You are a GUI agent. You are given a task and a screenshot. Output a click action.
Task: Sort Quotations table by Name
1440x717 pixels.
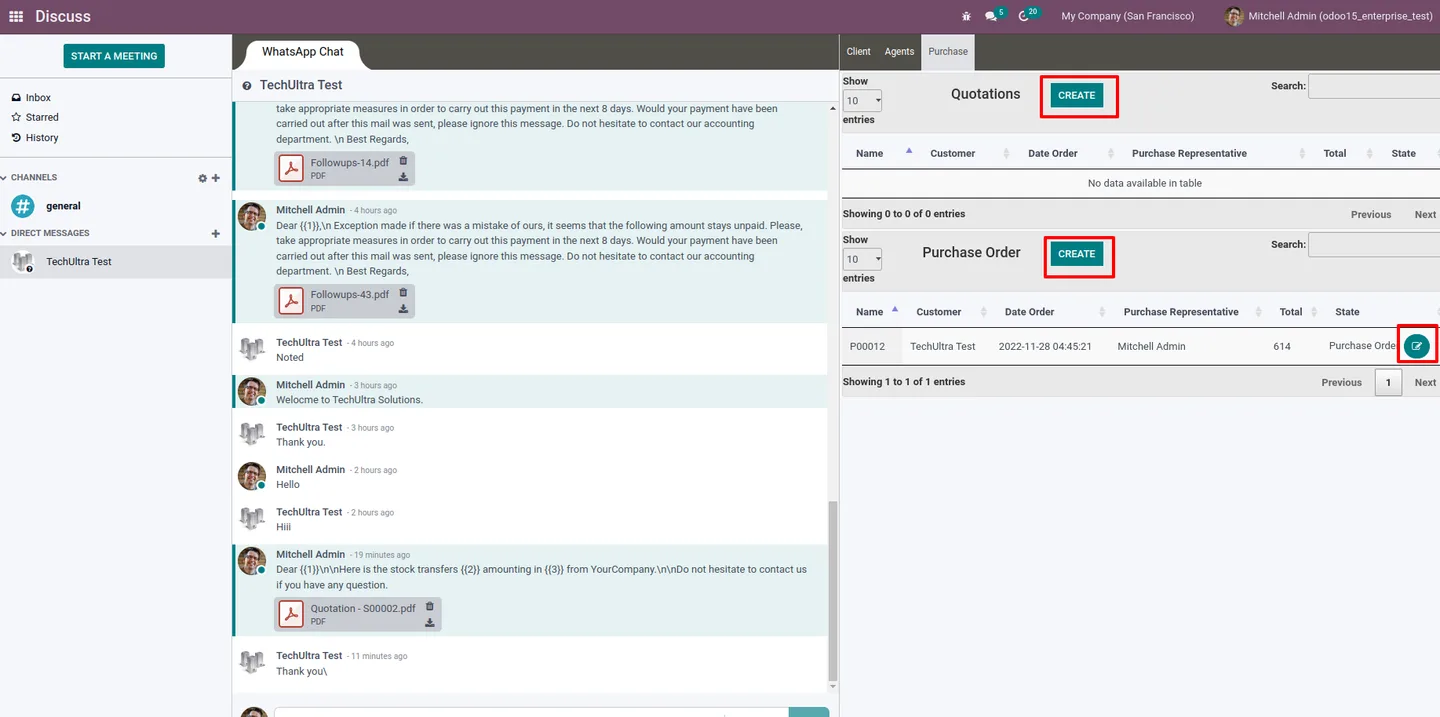coord(884,153)
